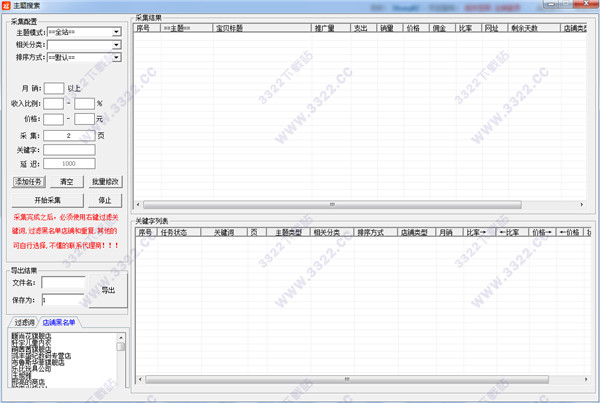
Task: Click the 批量修改 button
Action: point(105,182)
